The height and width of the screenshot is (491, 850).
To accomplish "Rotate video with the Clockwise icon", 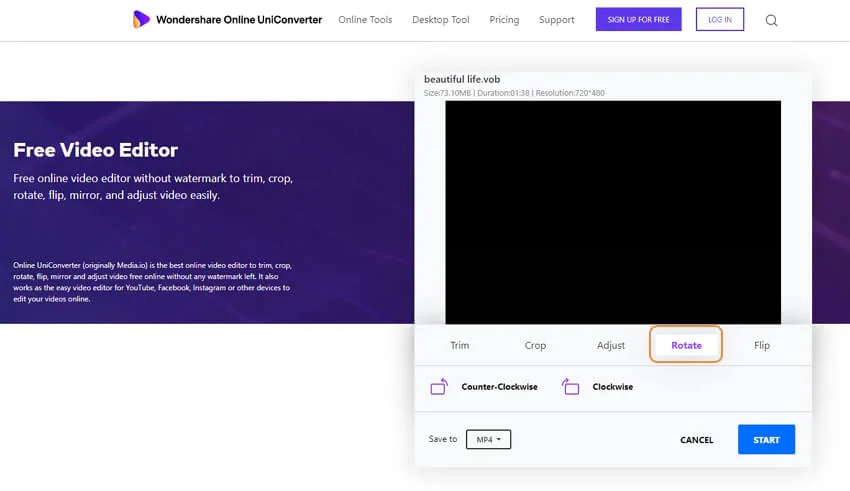I will tap(570, 386).
